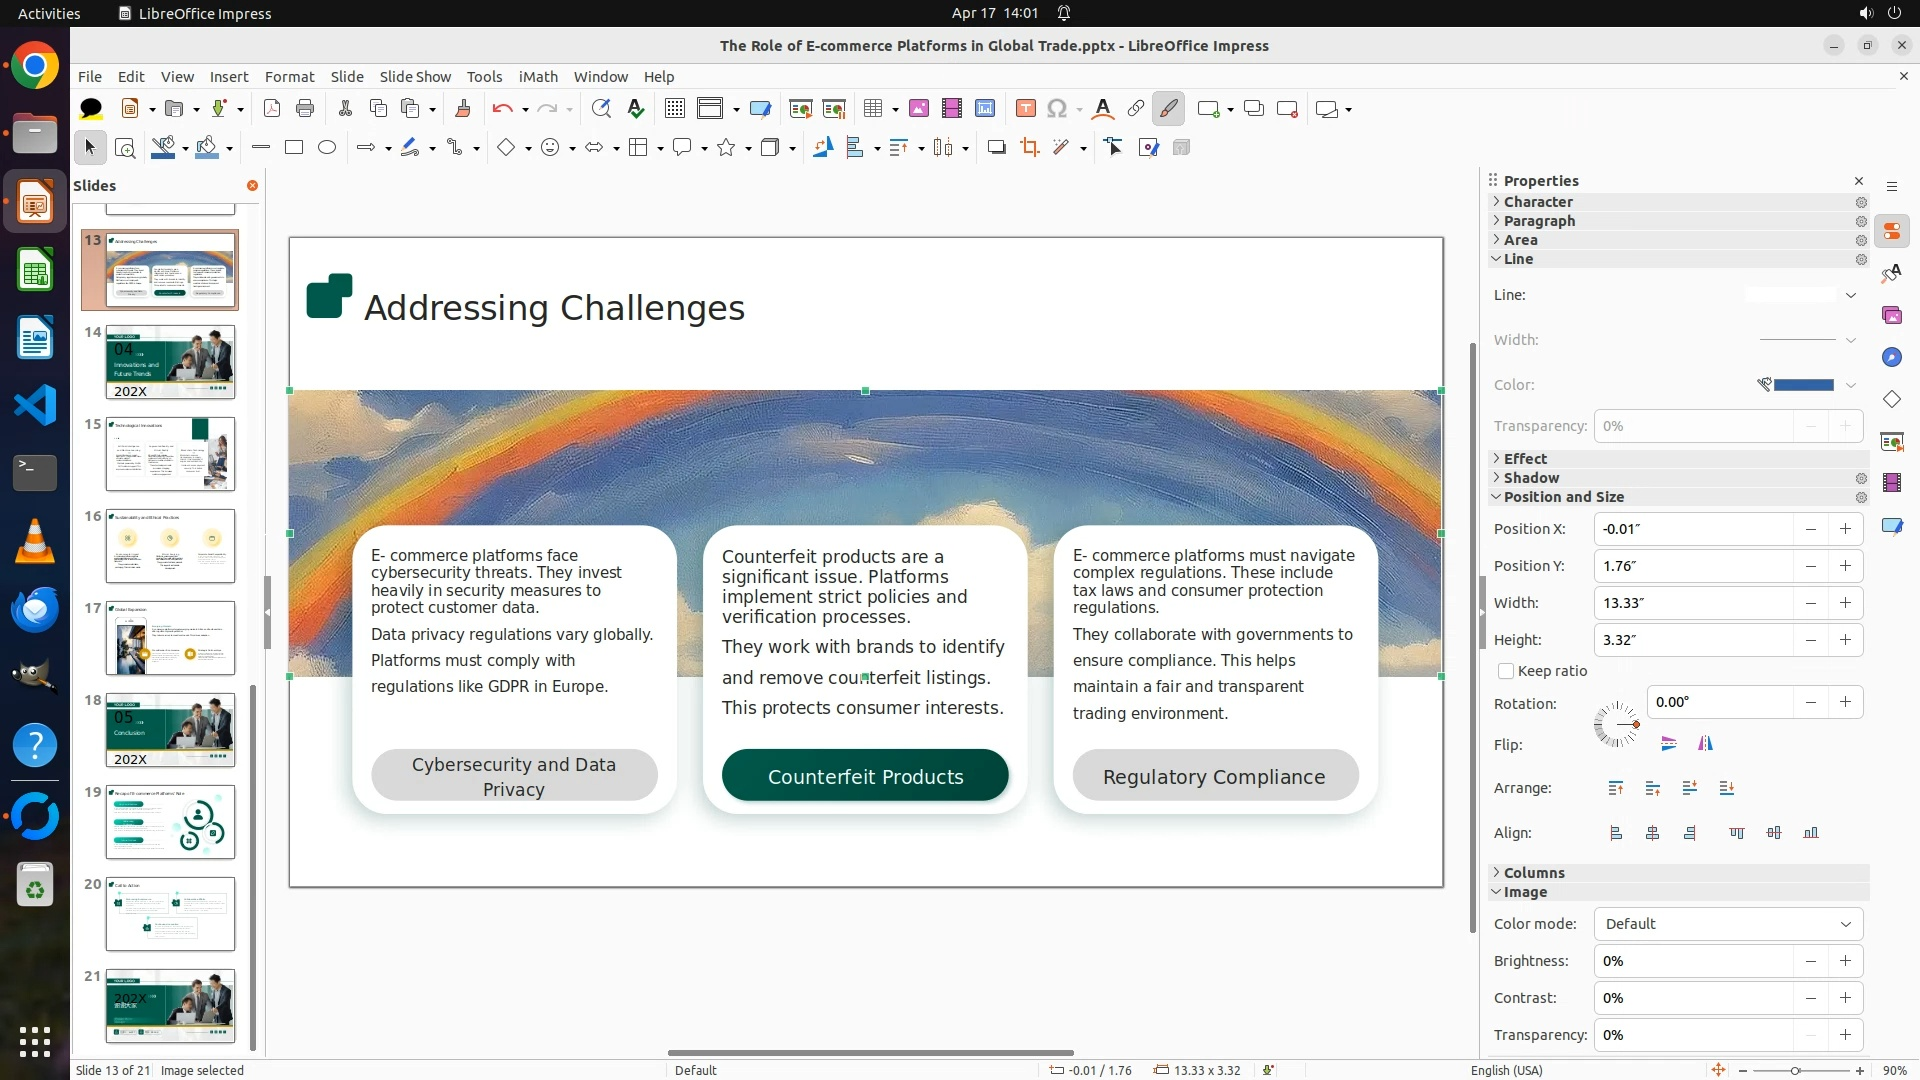
Task: Open the Color mode dropdown
Action: click(1728, 924)
